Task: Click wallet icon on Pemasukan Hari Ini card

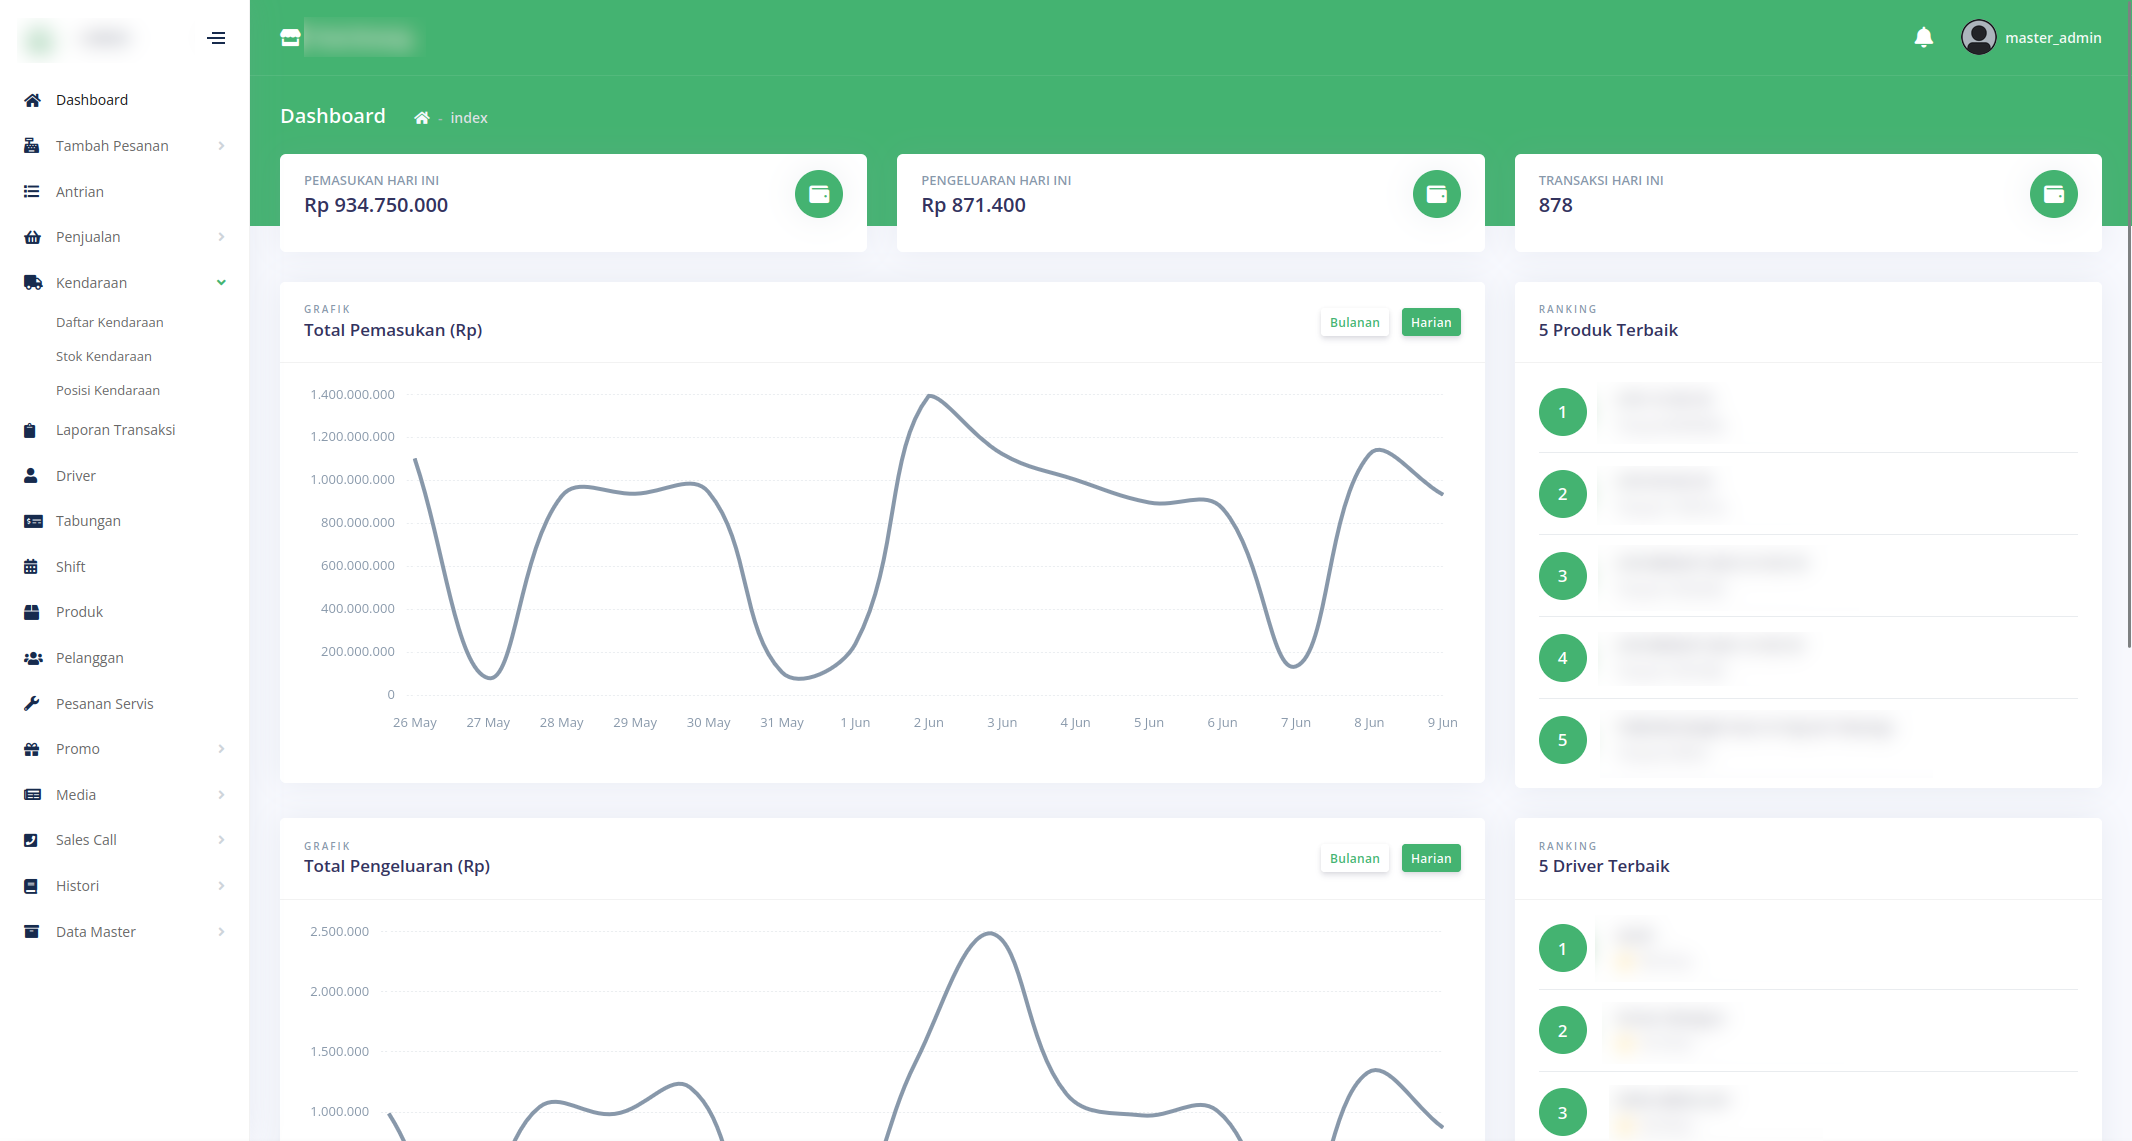Action: pos(819,194)
